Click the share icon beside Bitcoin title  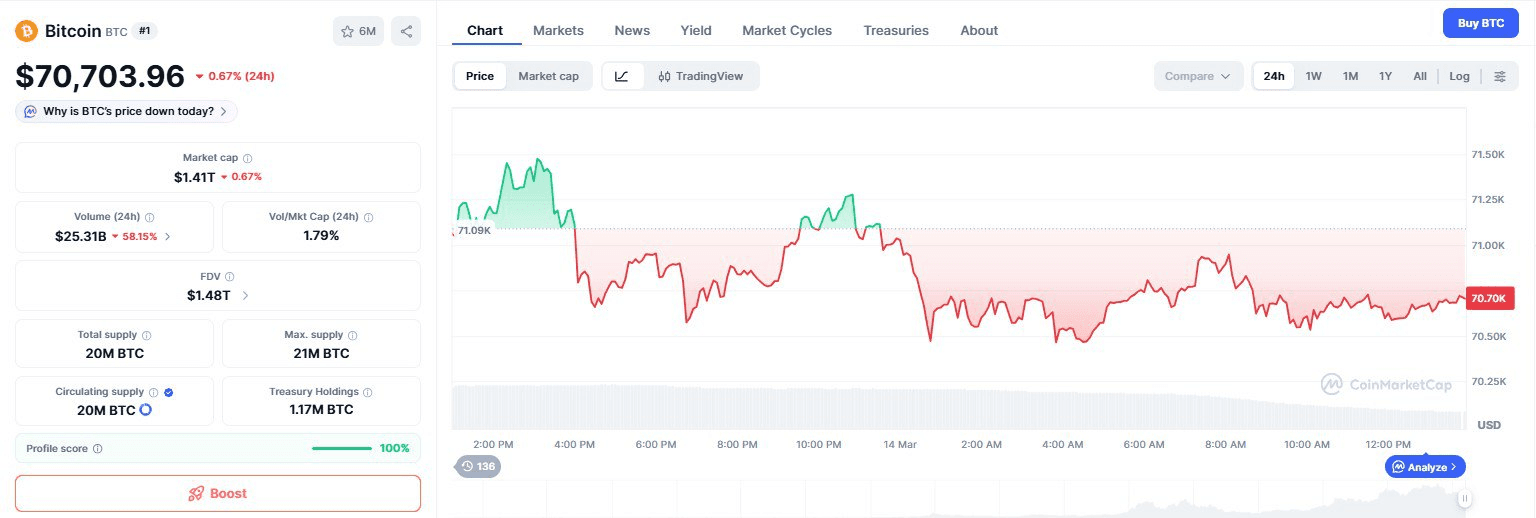406,31
